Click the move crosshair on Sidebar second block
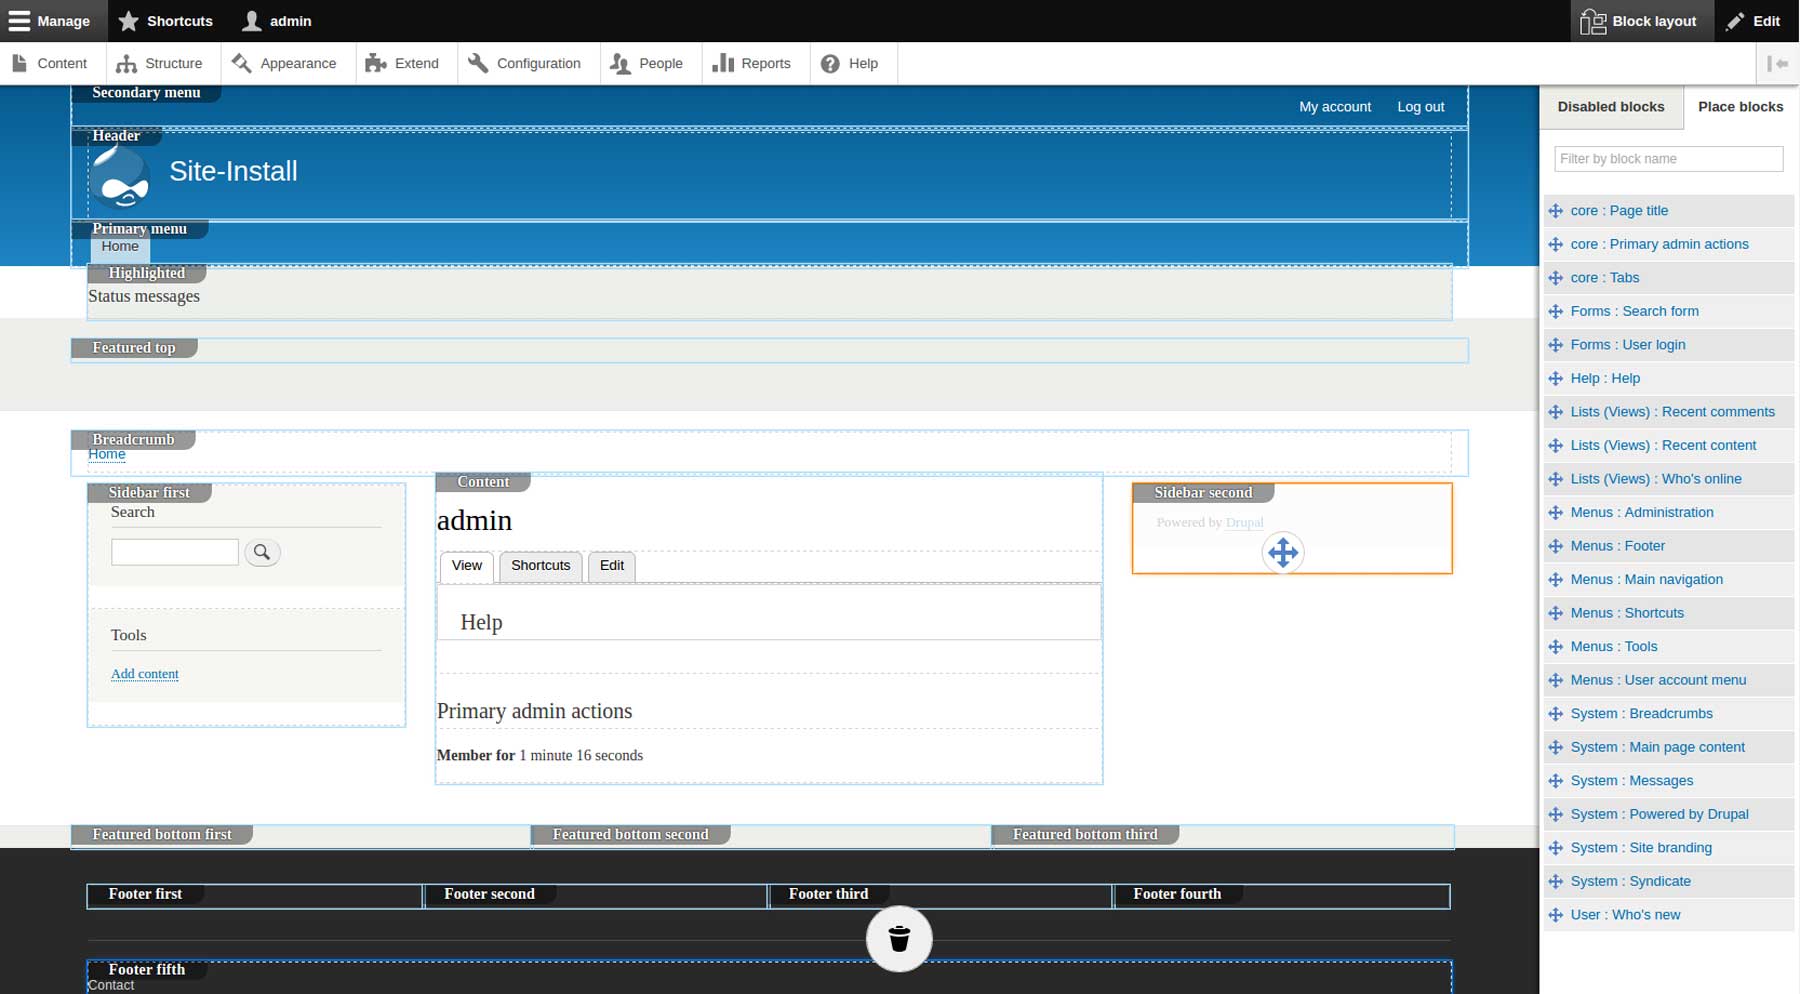The image size is (1800, 994). coord(1283,553)
